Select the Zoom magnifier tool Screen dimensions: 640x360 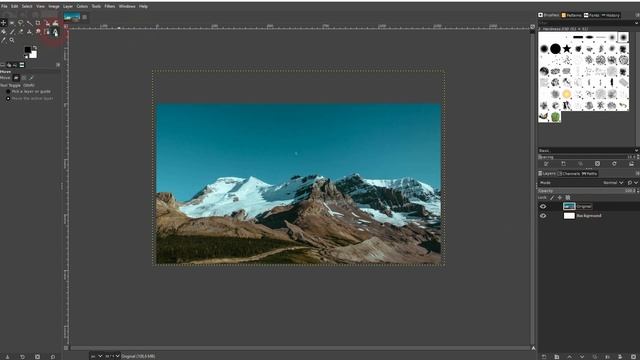(x=12, y=40)
